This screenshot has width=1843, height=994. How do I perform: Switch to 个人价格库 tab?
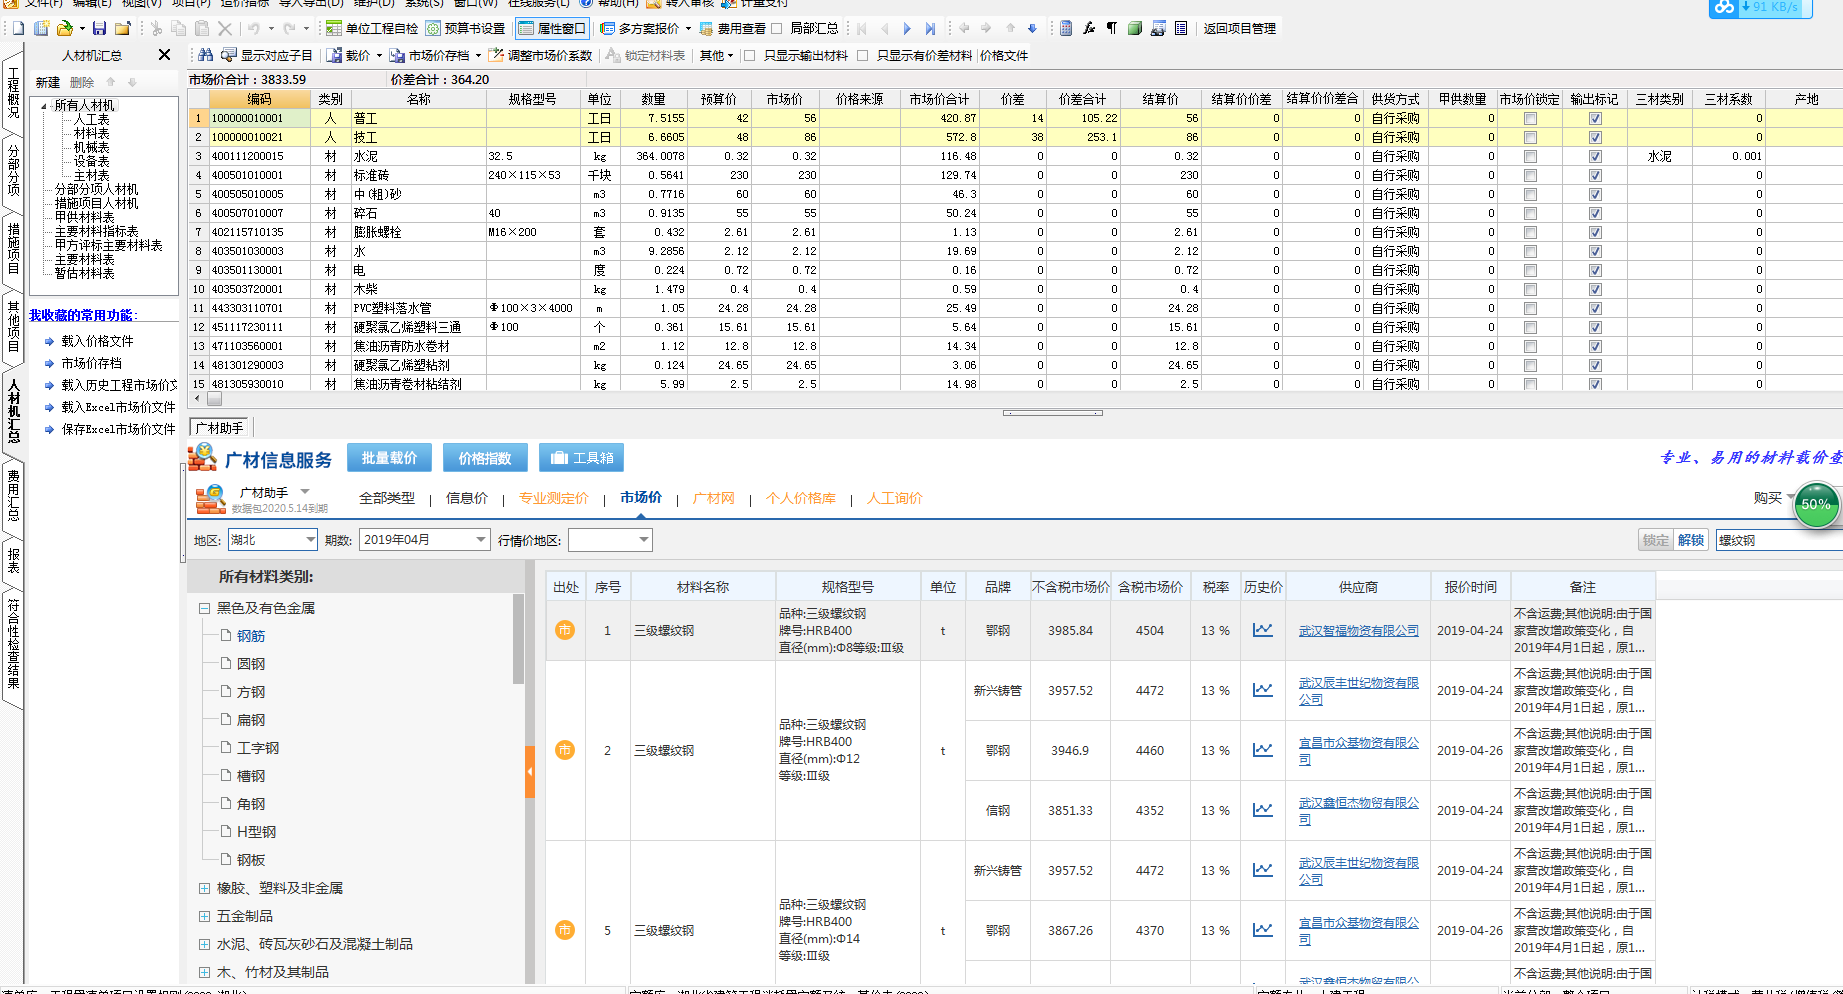pos(801,498)
